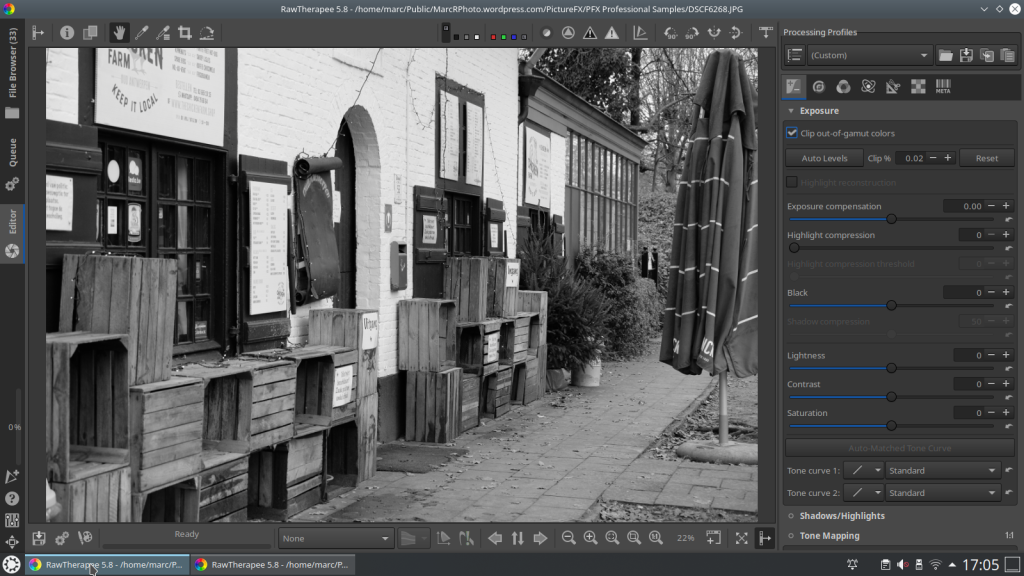Expand the Shadows/Highlights section

point(841,516)
